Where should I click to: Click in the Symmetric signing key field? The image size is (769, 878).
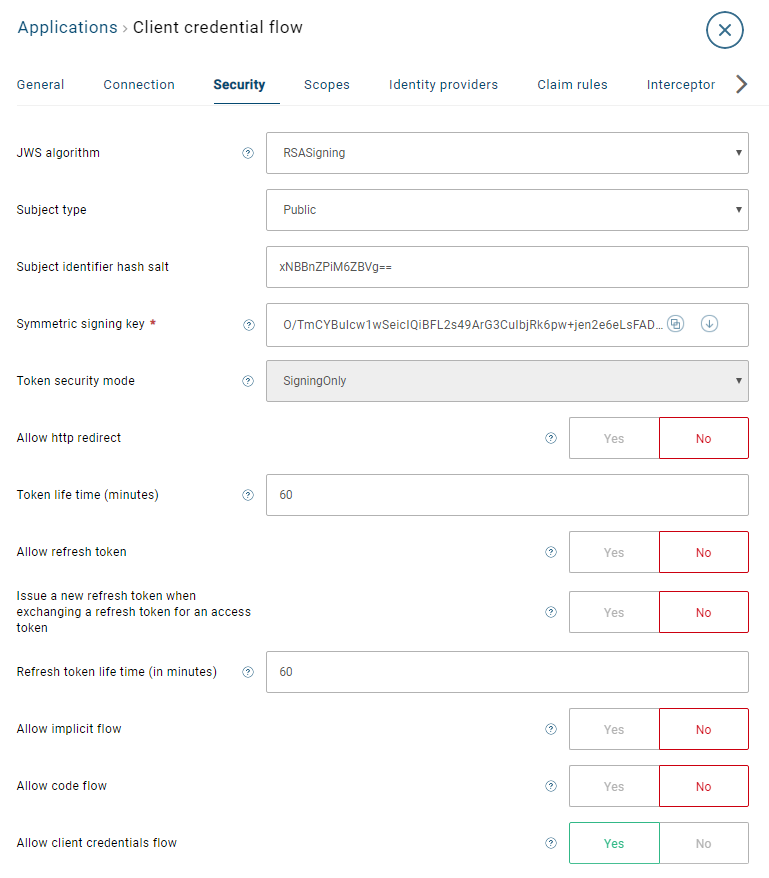pyautogui.click(x=507, y=325)
